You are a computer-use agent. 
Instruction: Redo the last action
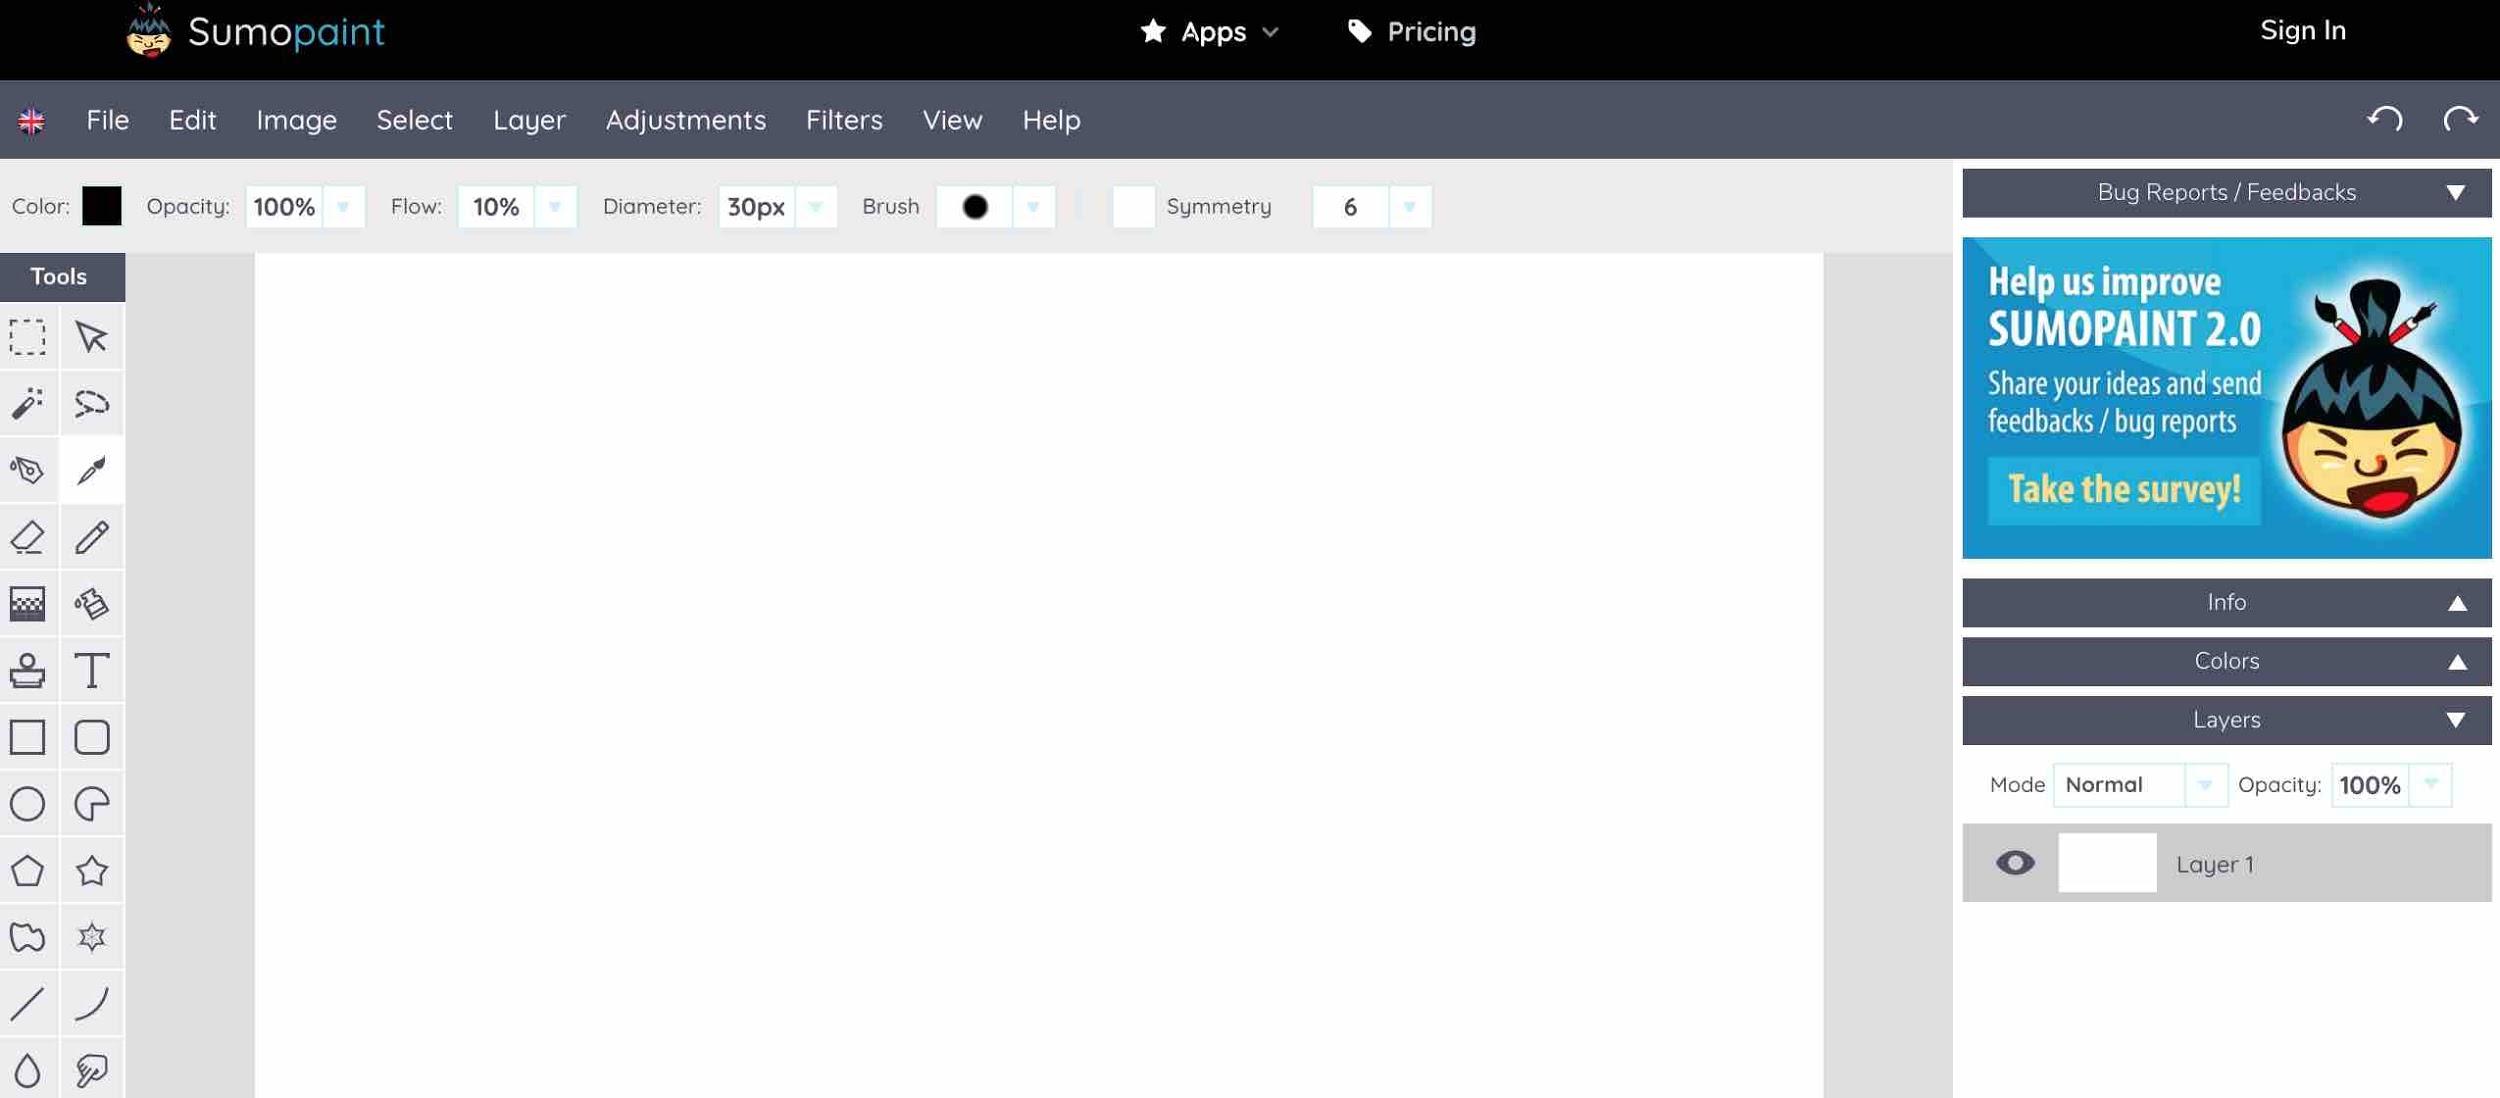pos(2460,119)
